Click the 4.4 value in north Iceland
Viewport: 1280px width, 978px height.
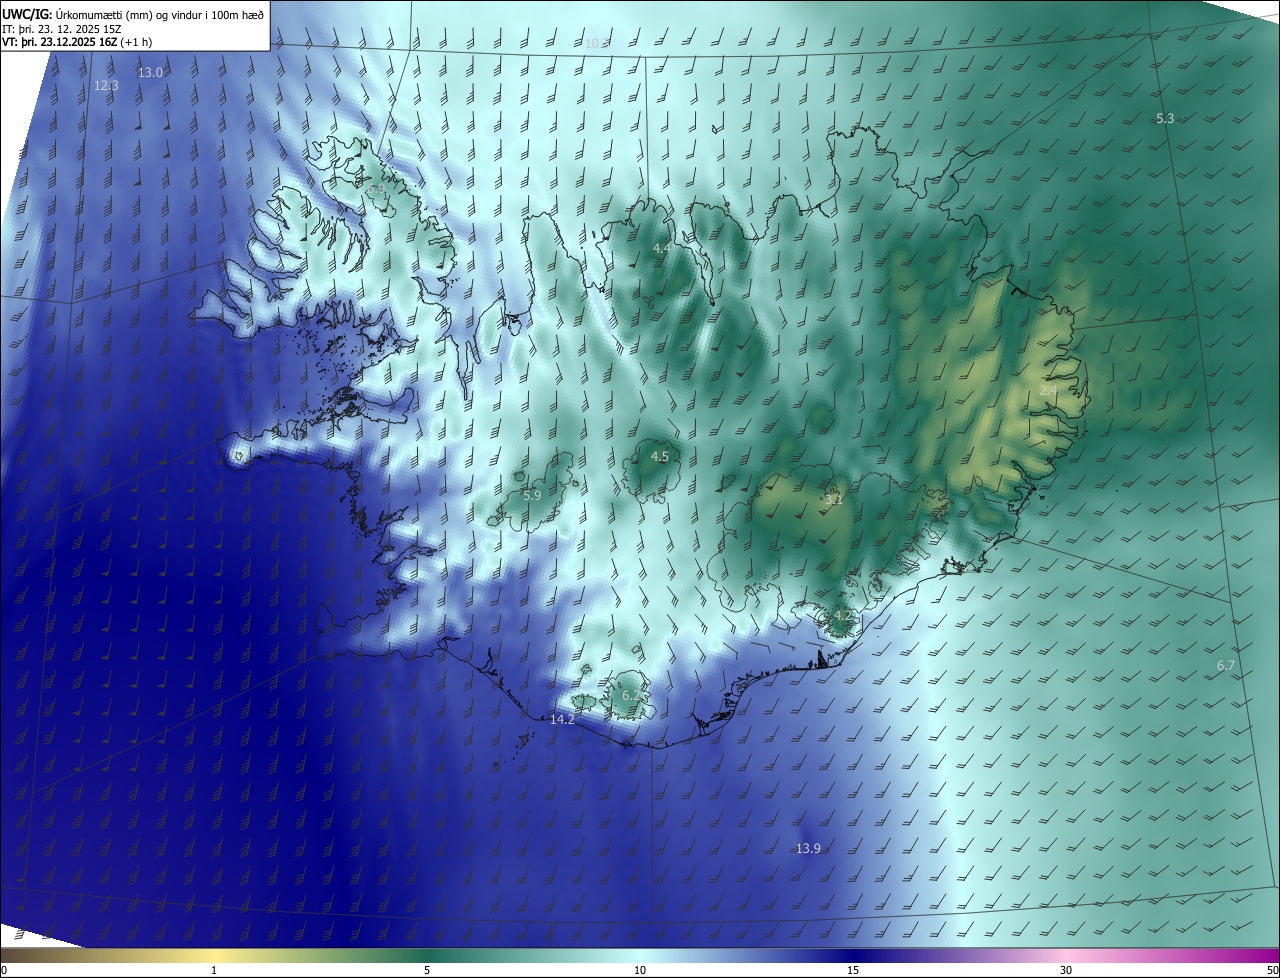point(662,247)
